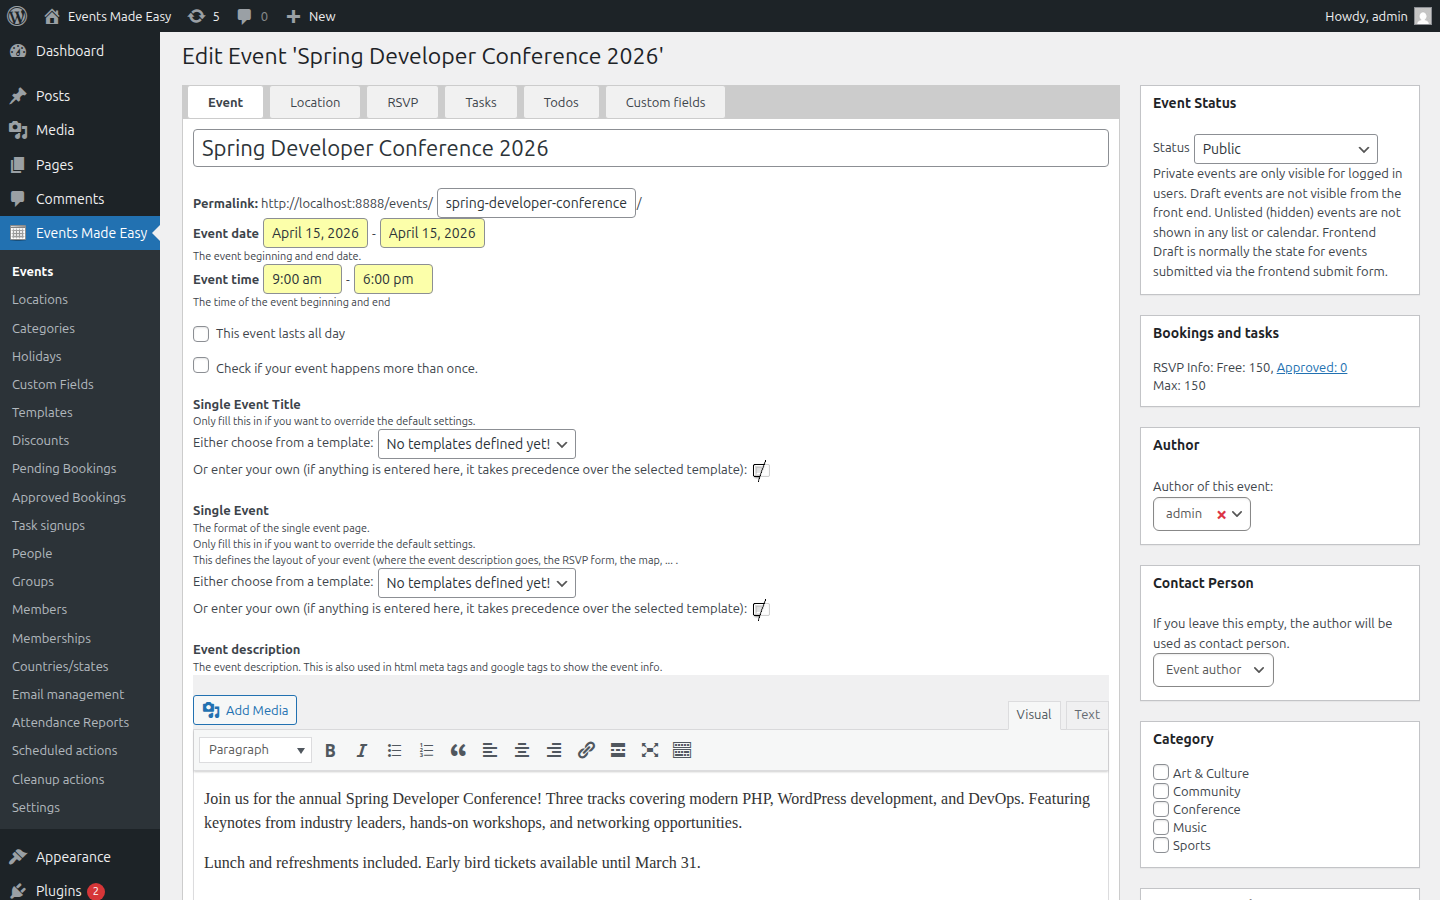Viewport: 1440px width, 900px height.
Task: Enable 'This event lasts all day'
Action: coord(201,334)
